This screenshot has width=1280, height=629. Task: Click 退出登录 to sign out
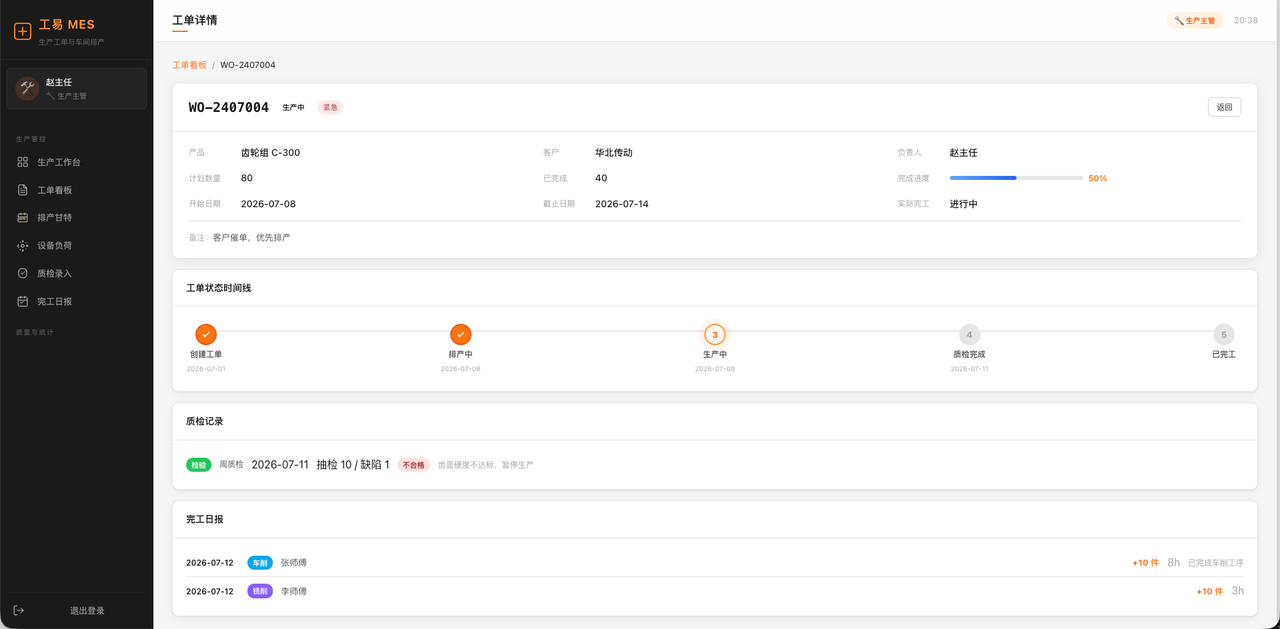click(x=77, y=610)
